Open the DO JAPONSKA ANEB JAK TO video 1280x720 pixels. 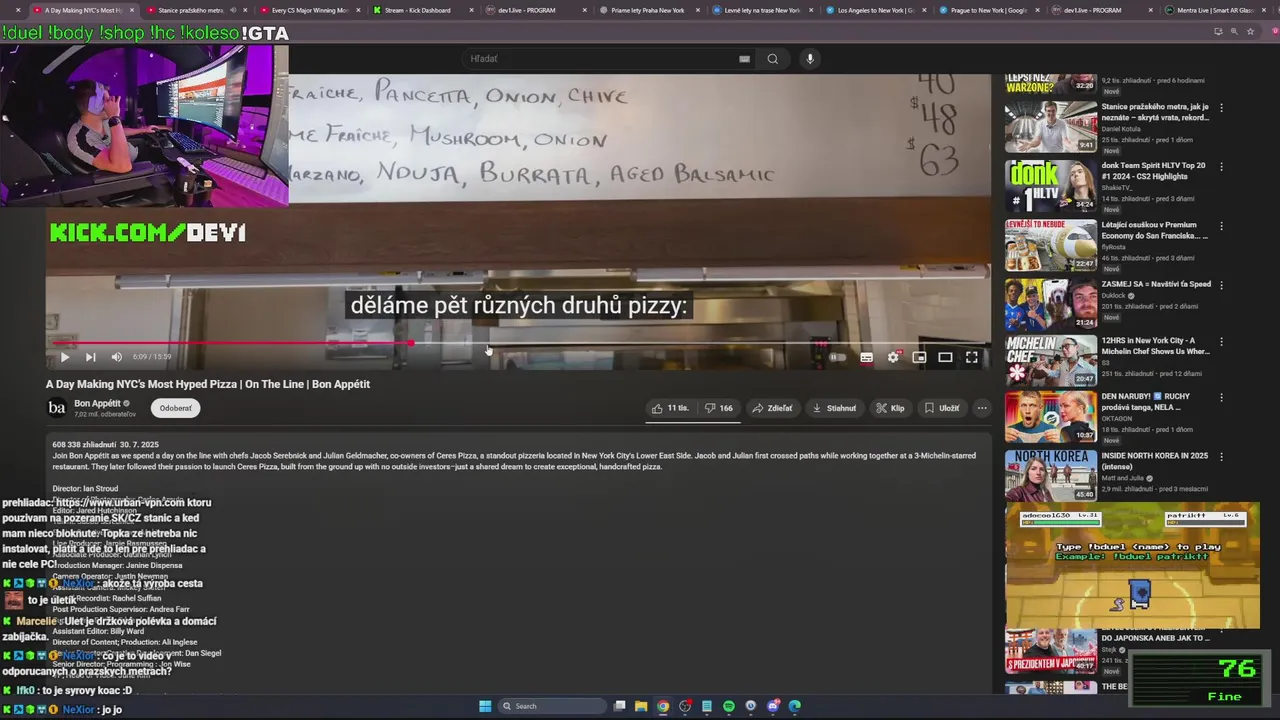pos(1155,638)
